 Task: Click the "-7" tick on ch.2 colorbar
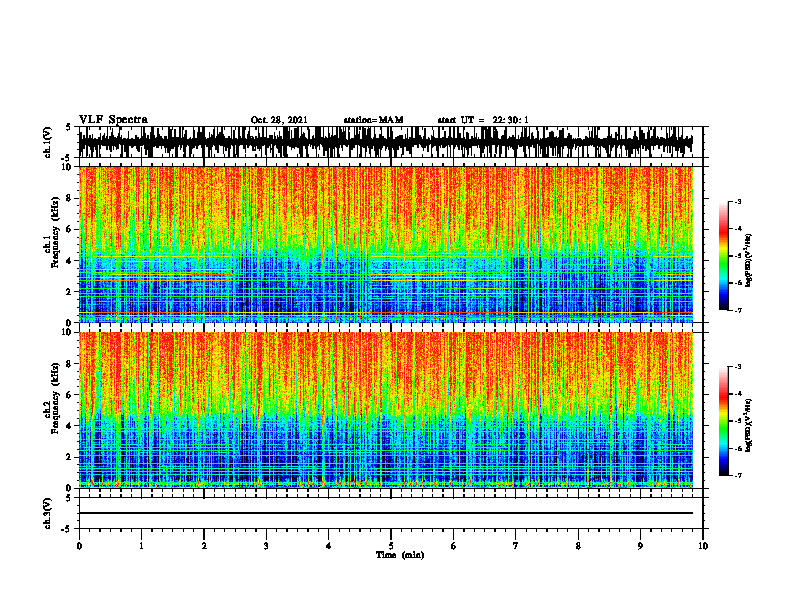tap(738, 475)
